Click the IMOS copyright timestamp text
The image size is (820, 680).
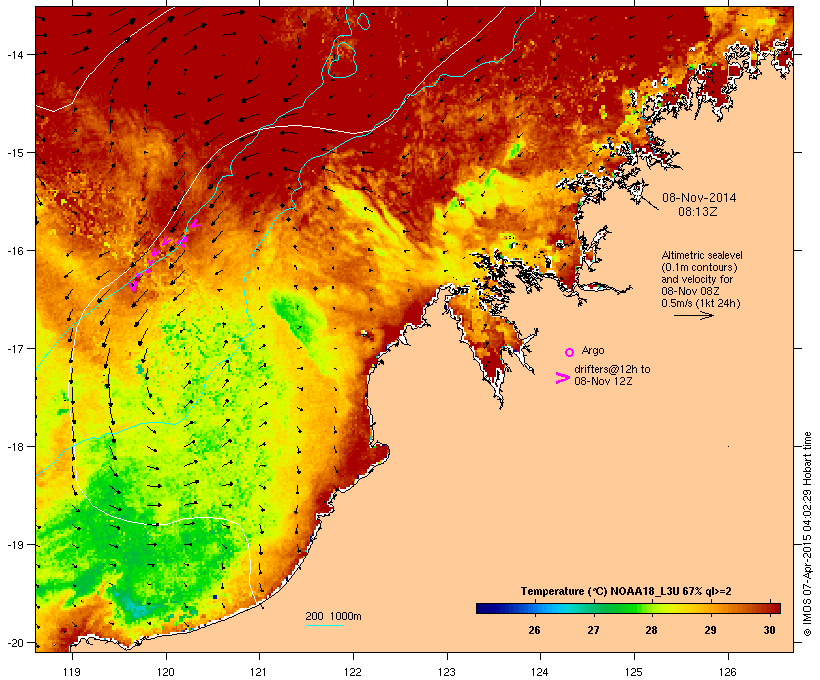(807, 534)
